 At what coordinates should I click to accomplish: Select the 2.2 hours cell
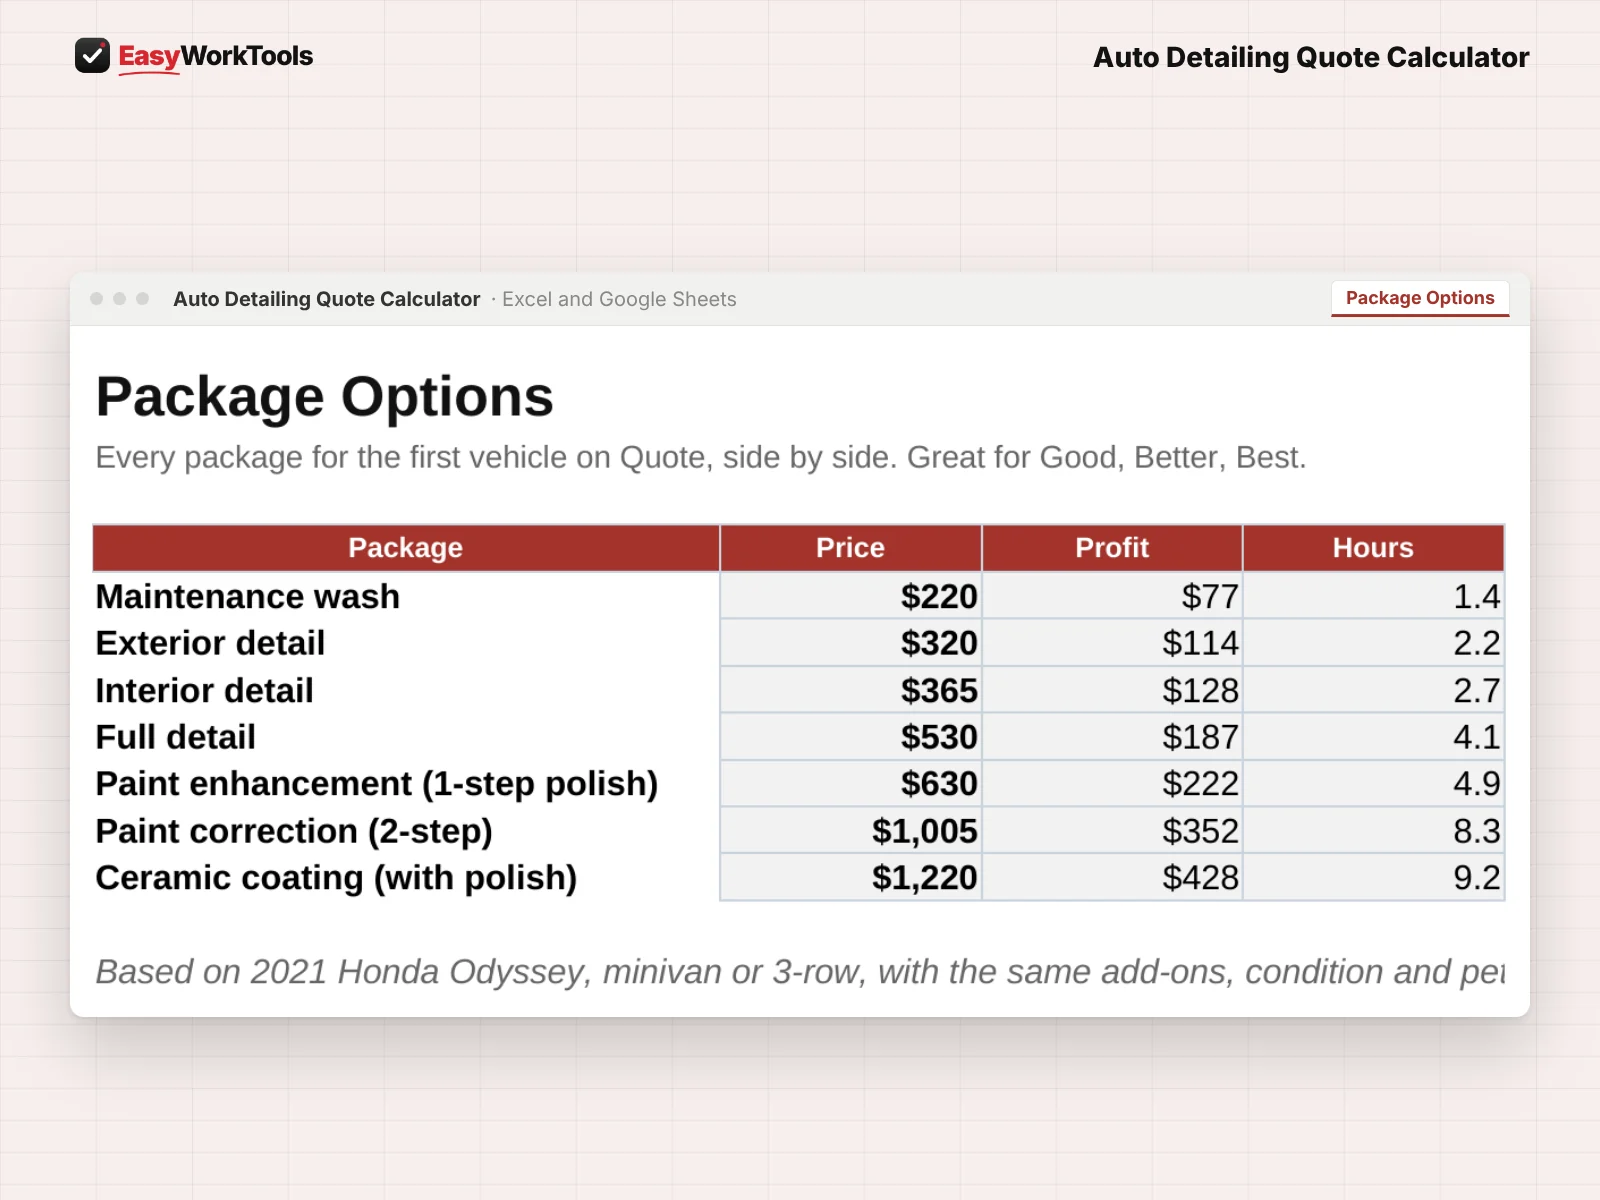1374,643
